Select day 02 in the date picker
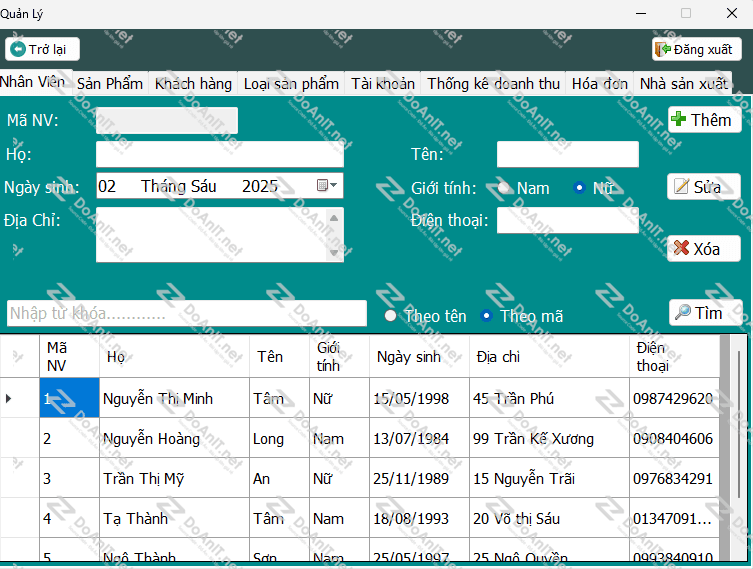The height and width of the screenshot is (569, 753). click(107, 186)
